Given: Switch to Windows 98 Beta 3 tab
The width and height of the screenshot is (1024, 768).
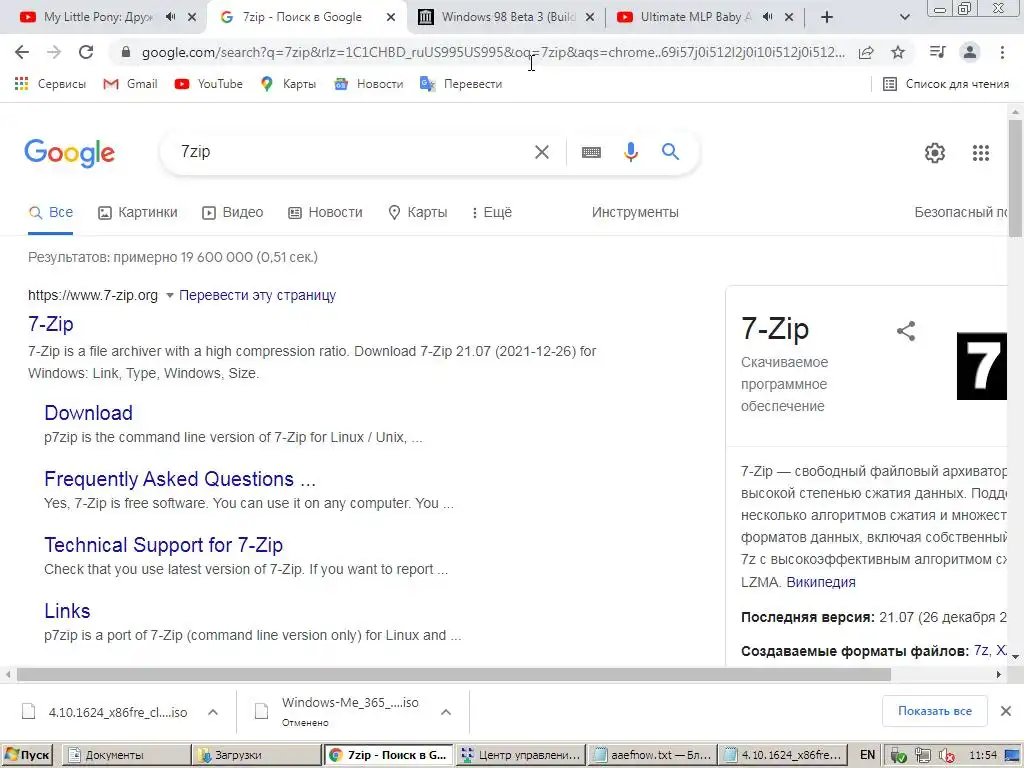Looking at the screenshot, I should coord(506,18).
